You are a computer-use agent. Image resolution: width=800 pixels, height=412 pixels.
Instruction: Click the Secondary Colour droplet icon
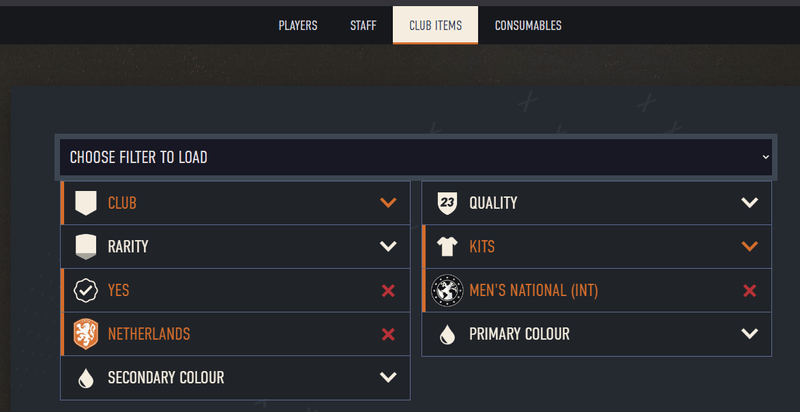click(86, 377)
